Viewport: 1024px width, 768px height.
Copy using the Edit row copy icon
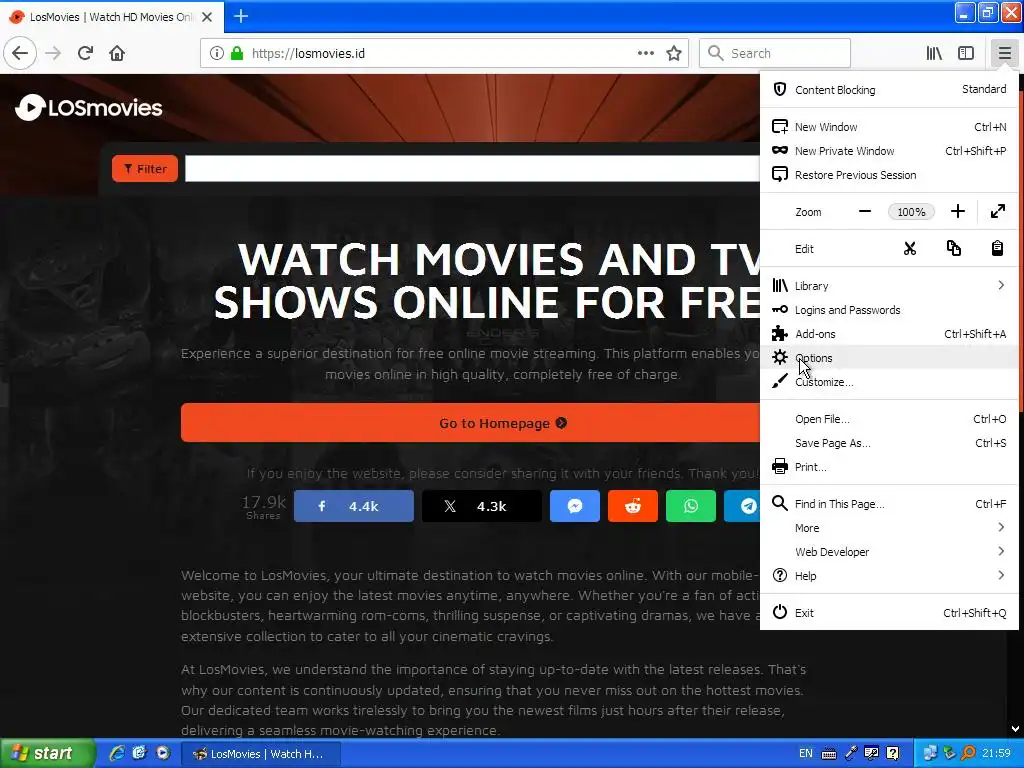point(953,248)
